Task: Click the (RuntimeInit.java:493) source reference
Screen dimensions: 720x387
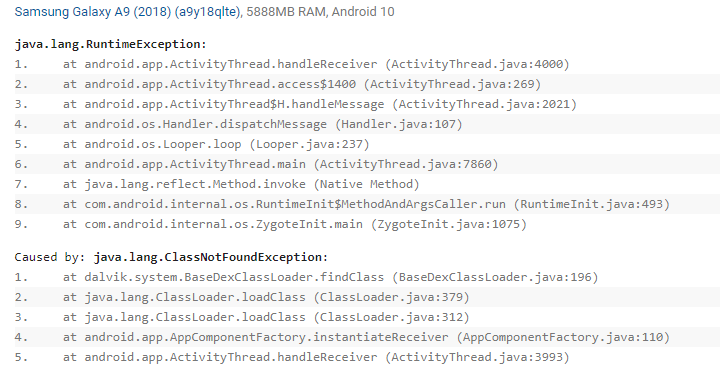Action: (591, 204)
